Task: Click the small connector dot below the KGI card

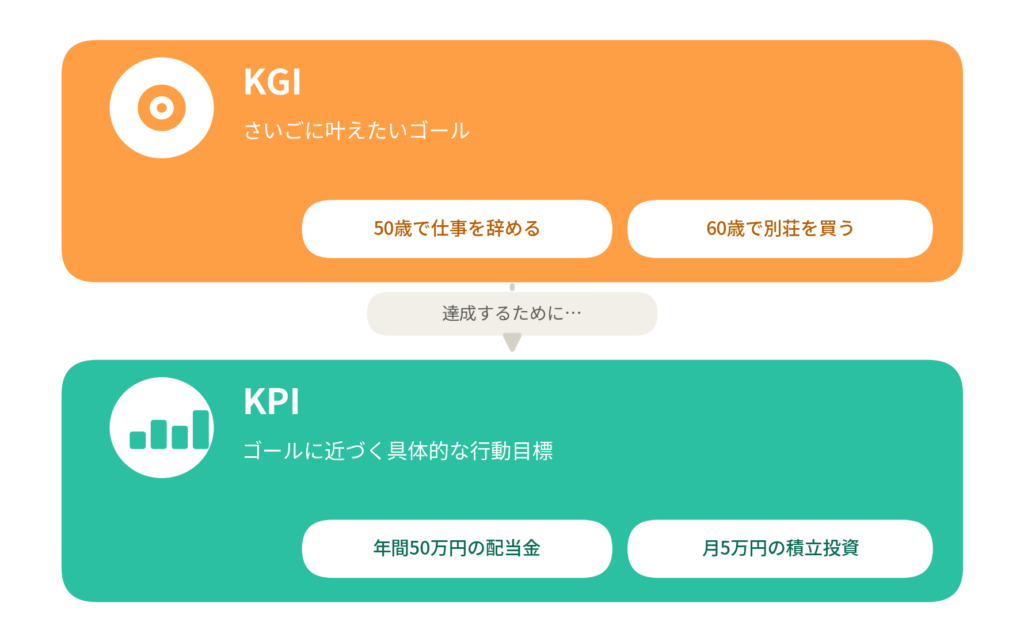Action: click(512, 287)
